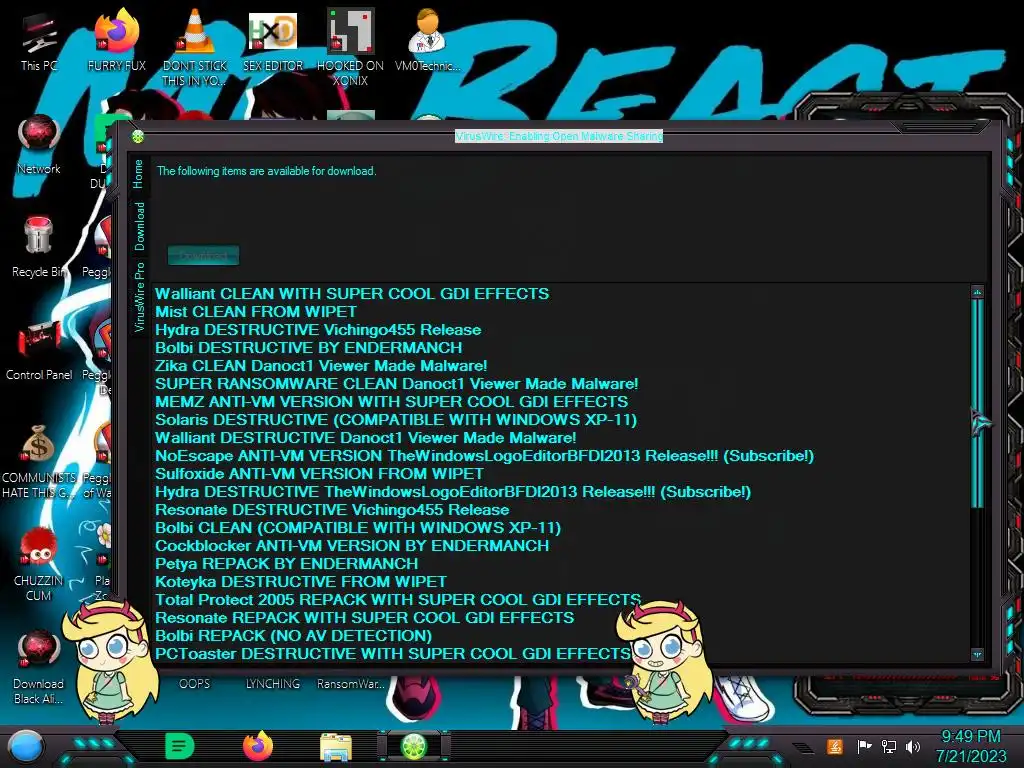Switch to the VirusWire Pro tab
Viewport: 1024px width, 768px height.
click(x=139, y=297)
